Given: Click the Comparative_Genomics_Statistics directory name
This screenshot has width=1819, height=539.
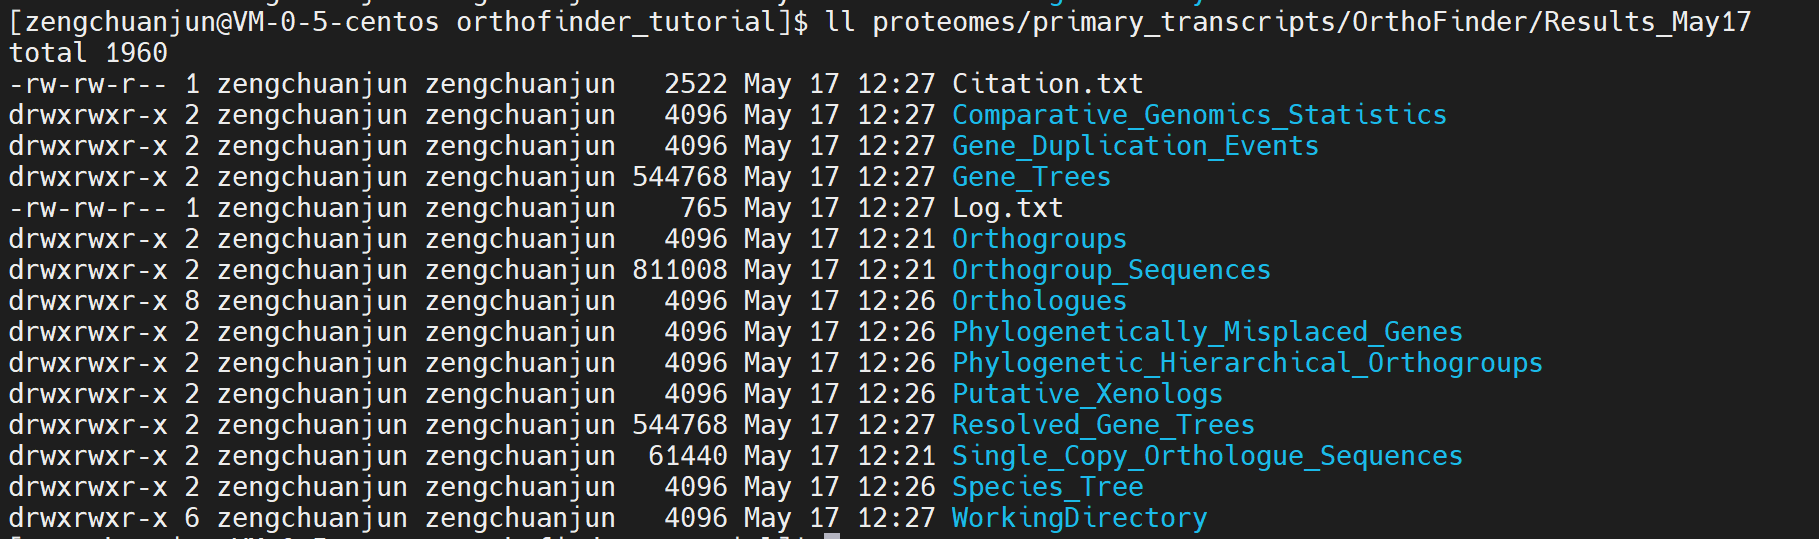Looking at the screenshot, I should tap(1199, 115).
